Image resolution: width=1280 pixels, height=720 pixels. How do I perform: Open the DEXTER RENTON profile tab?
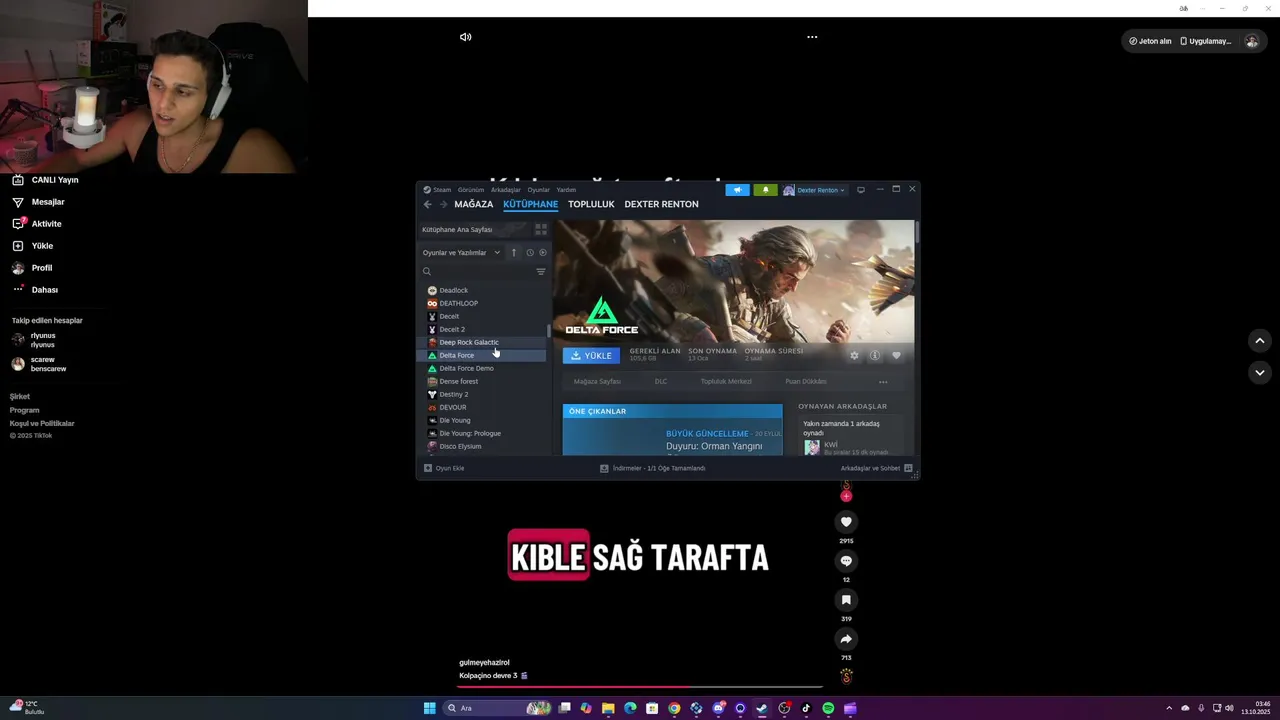pyautogui.click(x=662, y=204)
